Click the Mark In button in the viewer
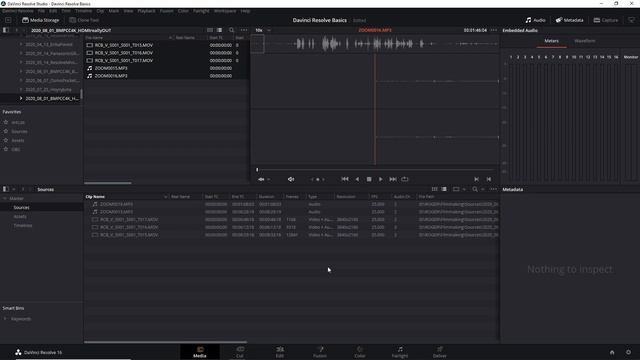The height and width of the screenshot is (360, 640). click(476, 179)
